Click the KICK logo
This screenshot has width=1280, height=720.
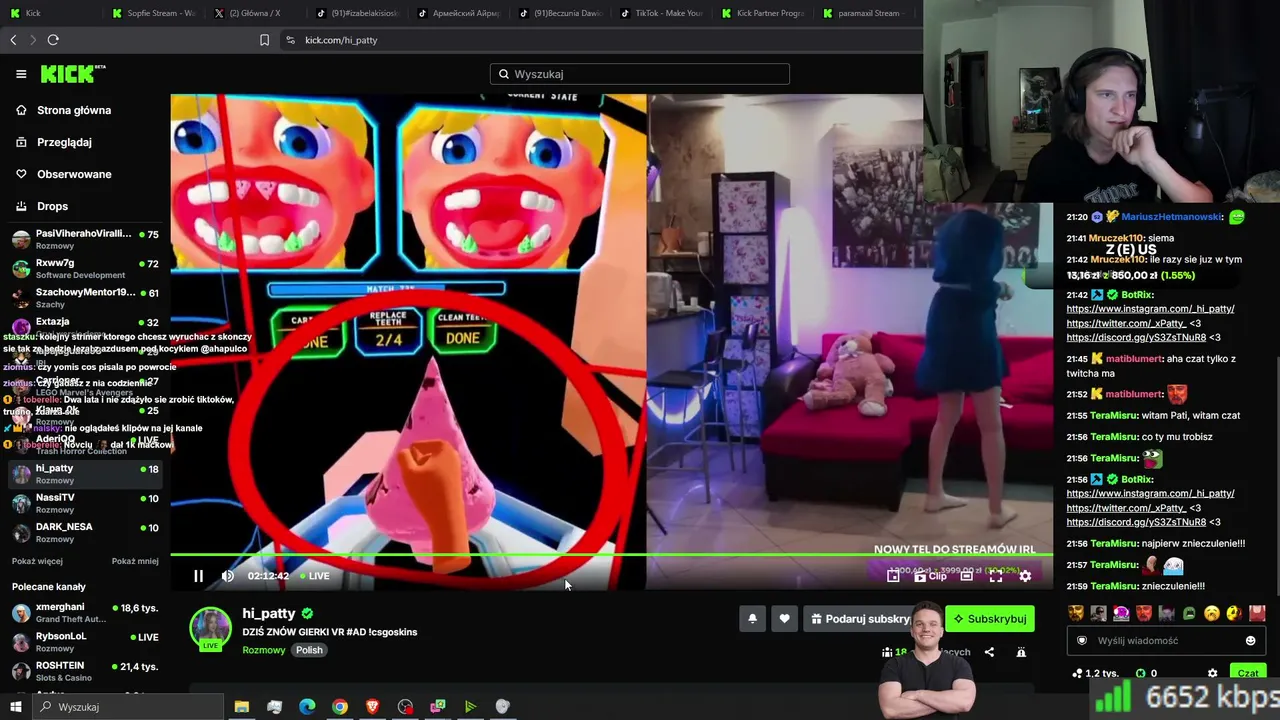(72, 74)
